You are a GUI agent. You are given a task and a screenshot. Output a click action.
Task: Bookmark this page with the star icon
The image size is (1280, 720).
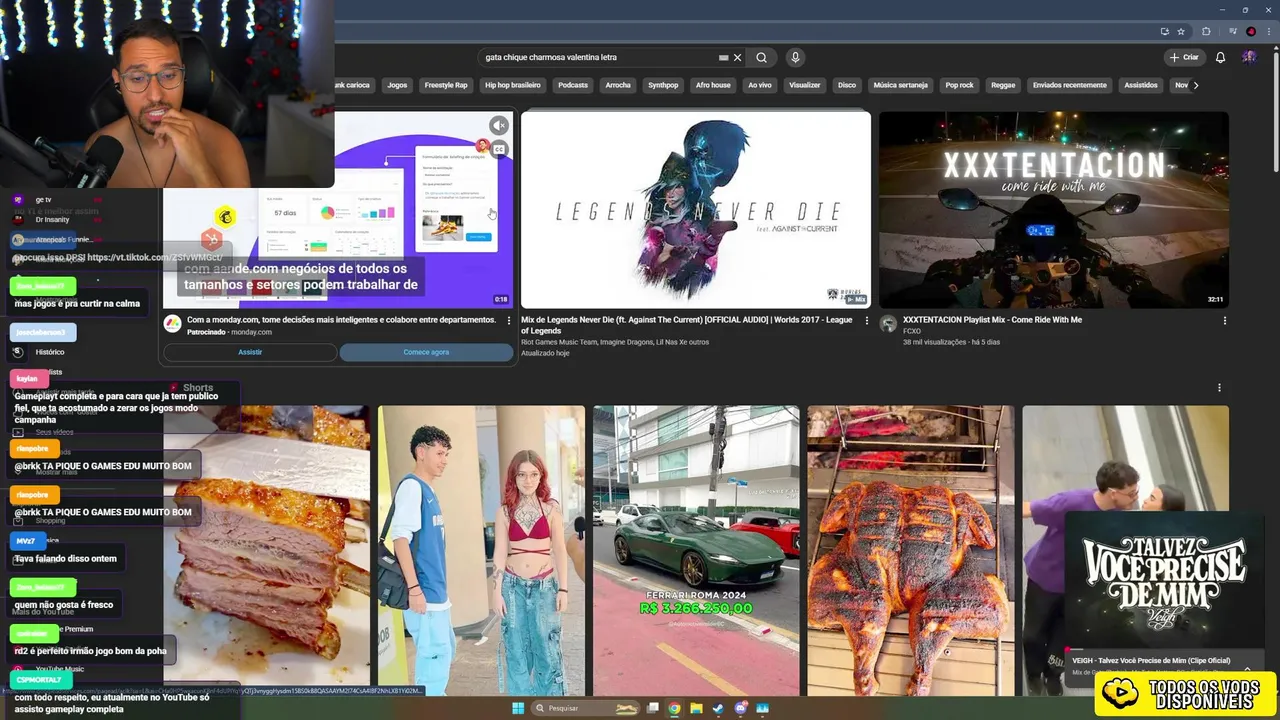(x=1181, y=31)
